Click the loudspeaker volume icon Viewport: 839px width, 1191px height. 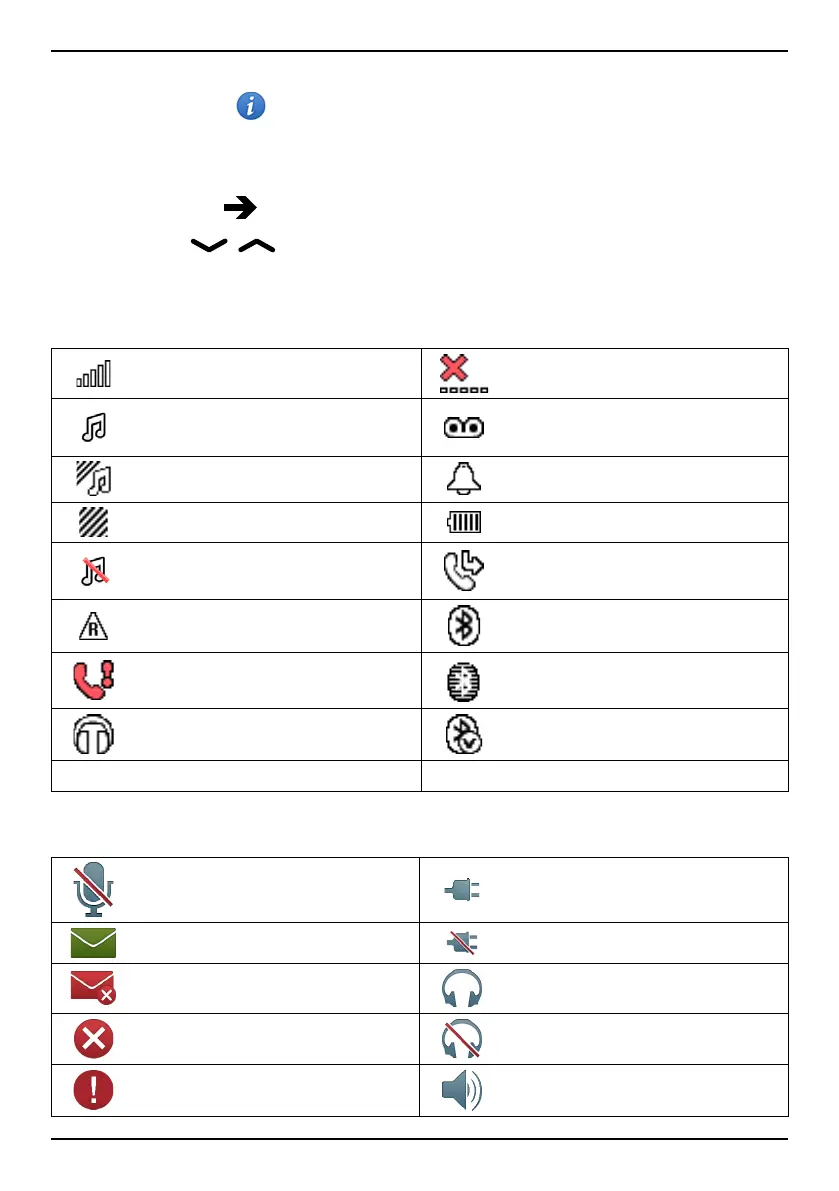[x=462, y=1090]
